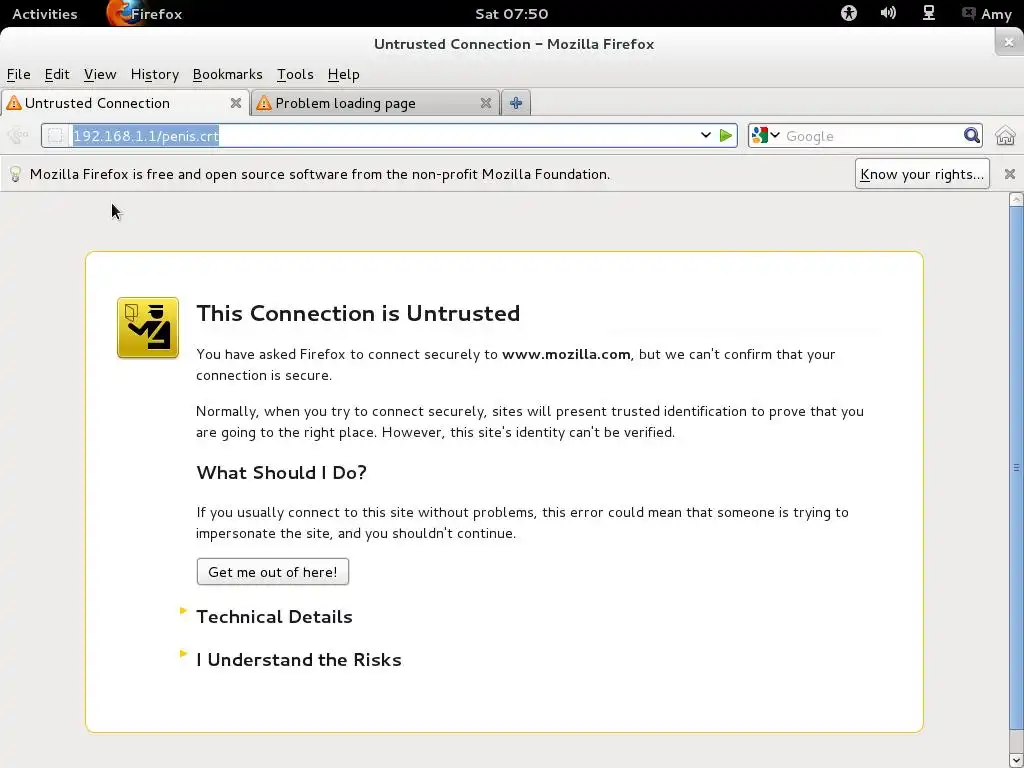Open new tab with plus icon
The width and height of the screenshot is (1024, 768).
point(516,103)
